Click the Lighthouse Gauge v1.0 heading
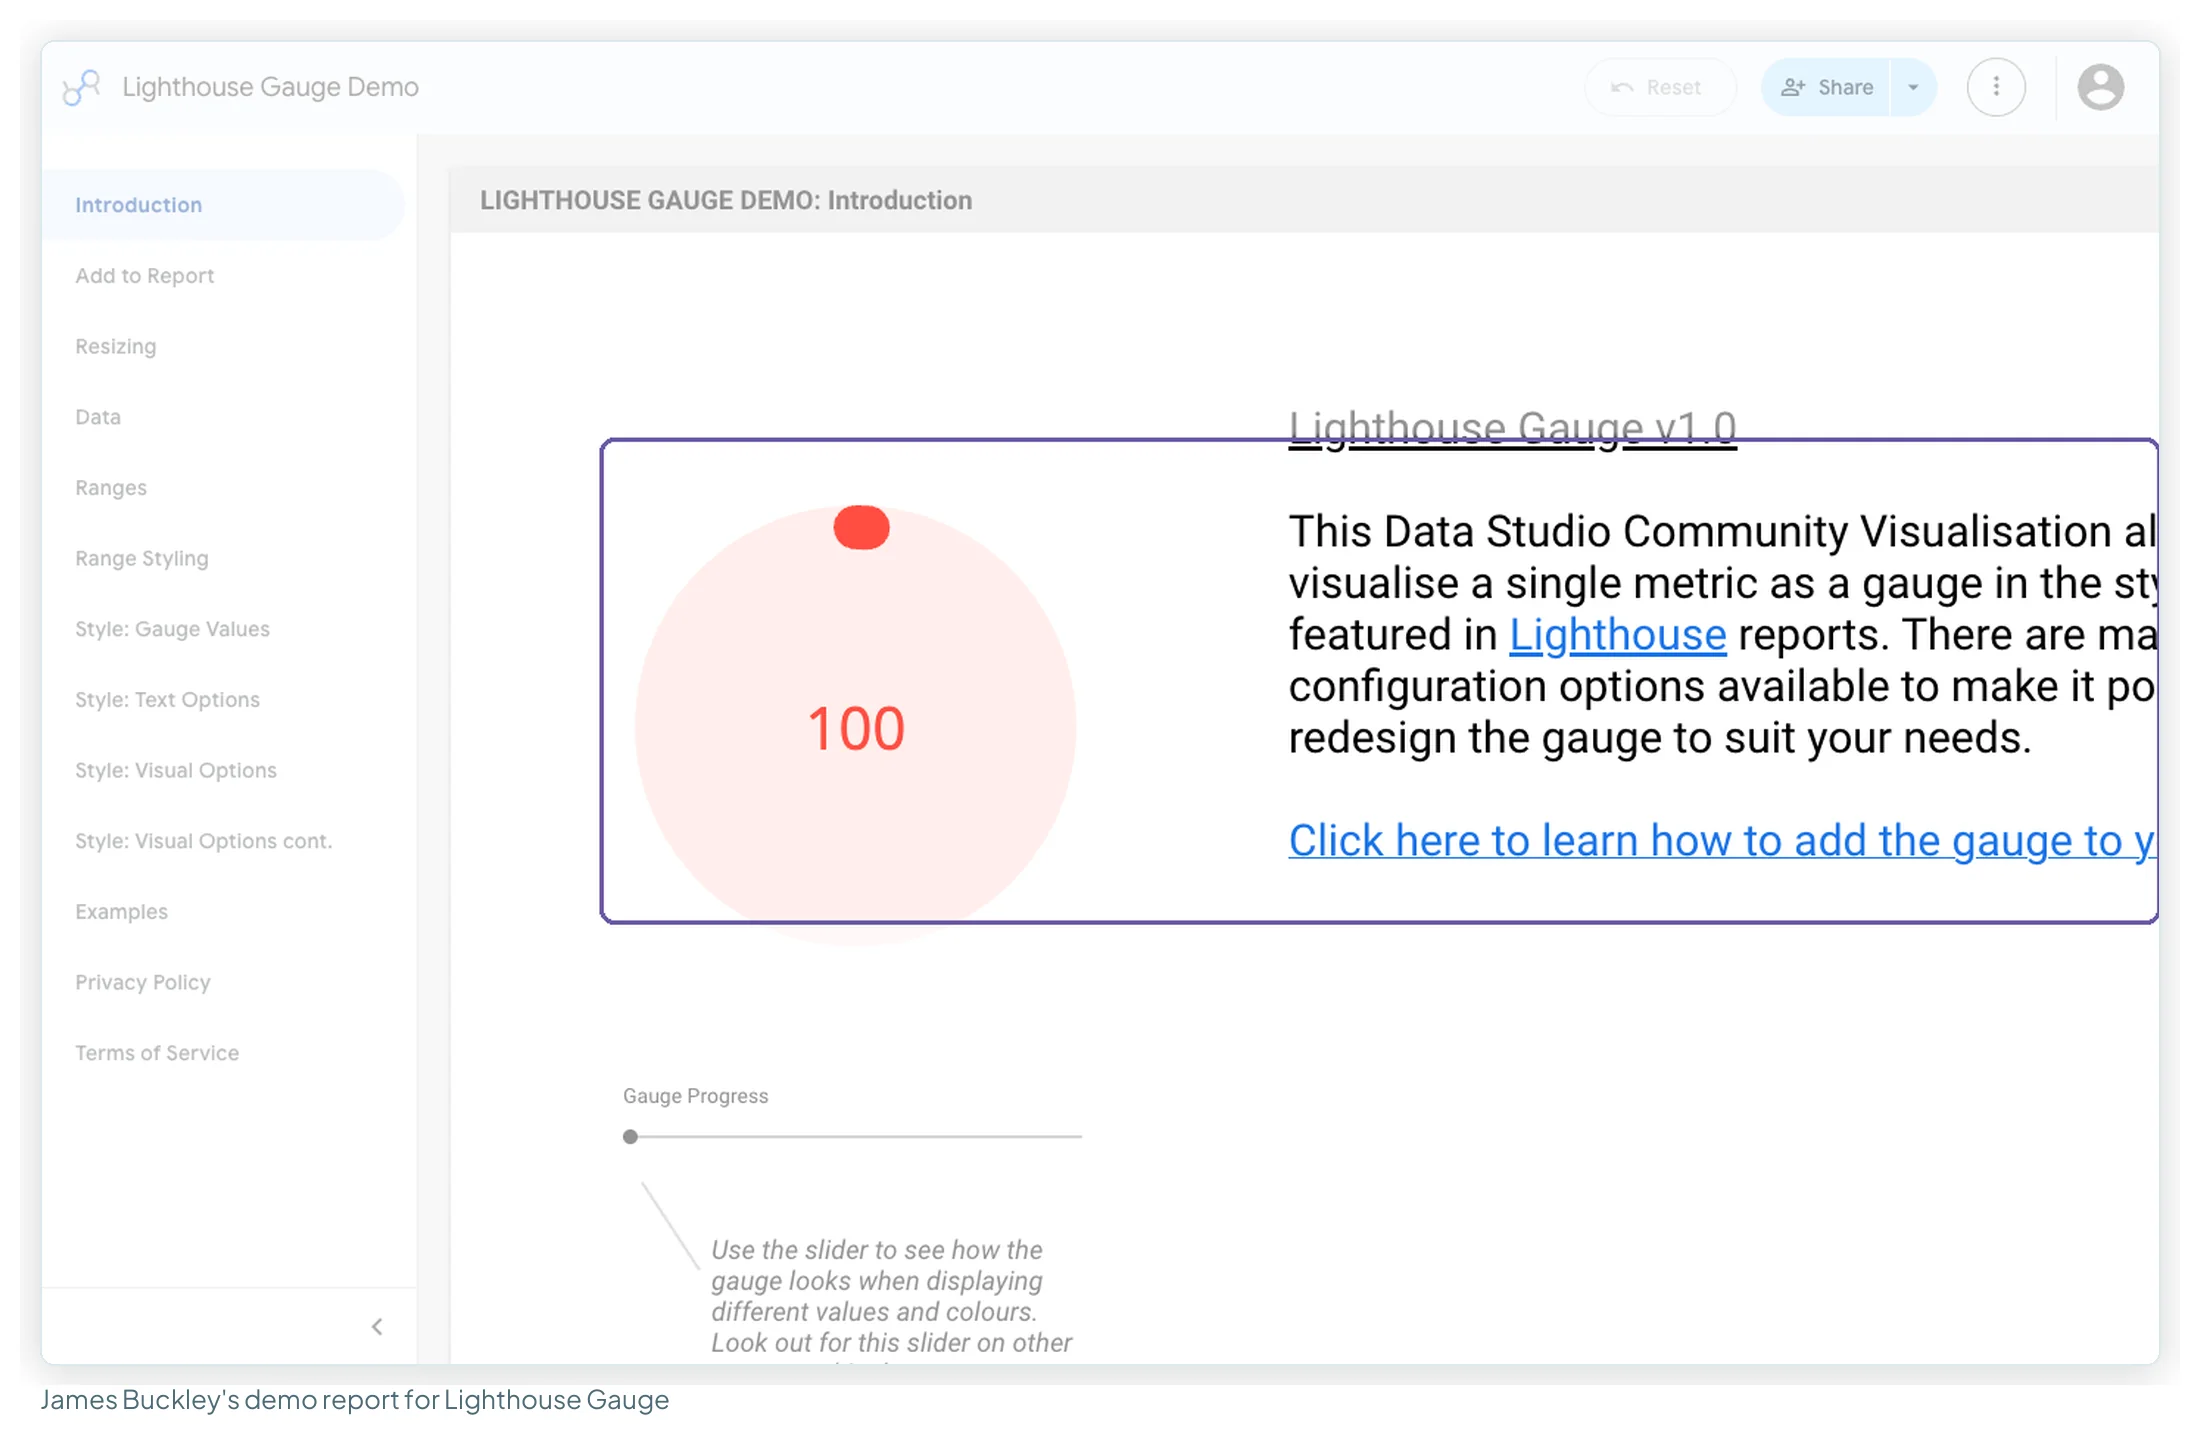This screenshot has height=1439, width=2200. click(x=1512, y=429)
